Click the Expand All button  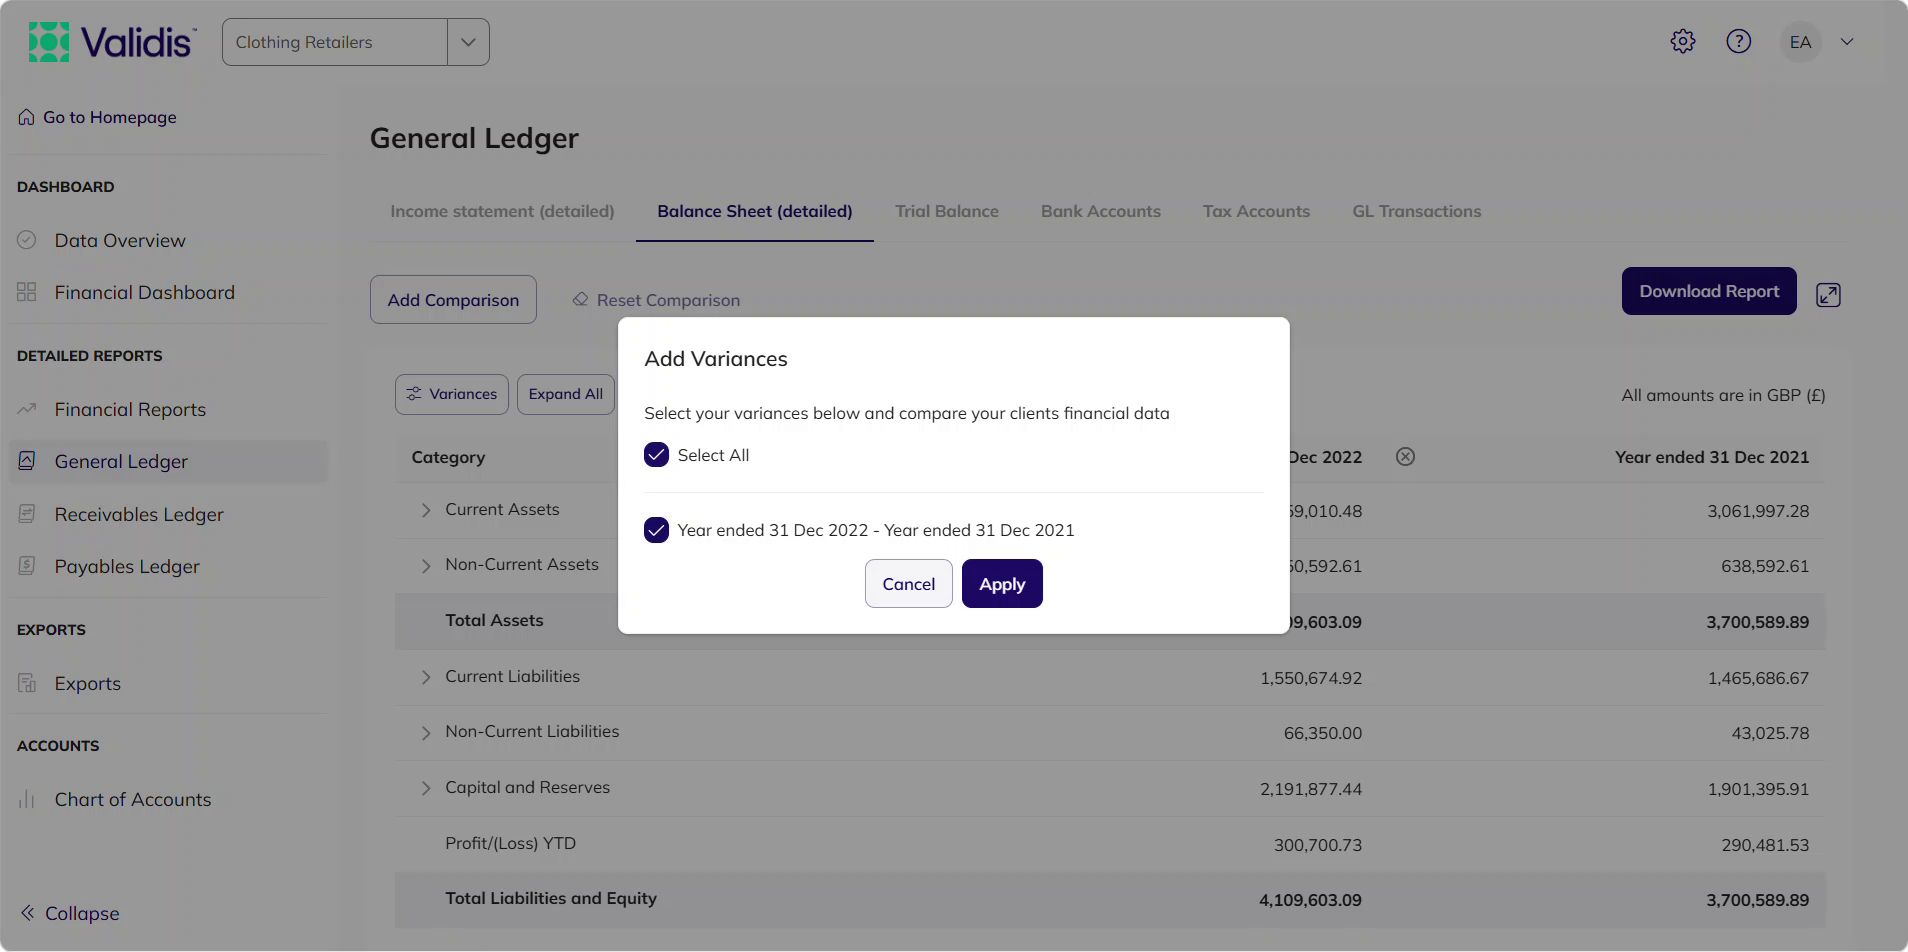click(566, 394)
